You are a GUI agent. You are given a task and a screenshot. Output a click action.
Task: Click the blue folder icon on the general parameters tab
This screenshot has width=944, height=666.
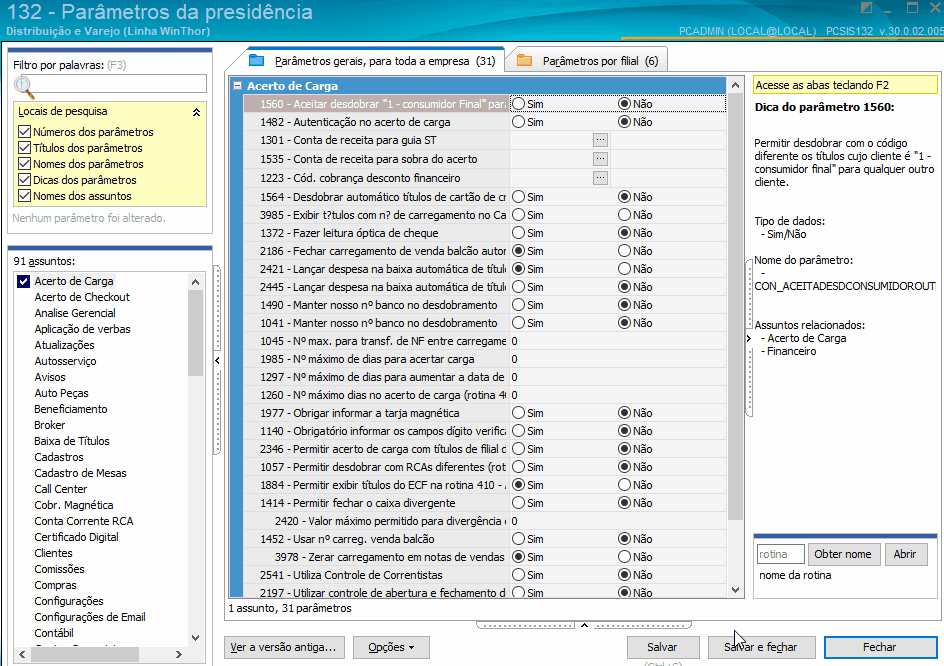pyautogui.click(x=257, y=60)
